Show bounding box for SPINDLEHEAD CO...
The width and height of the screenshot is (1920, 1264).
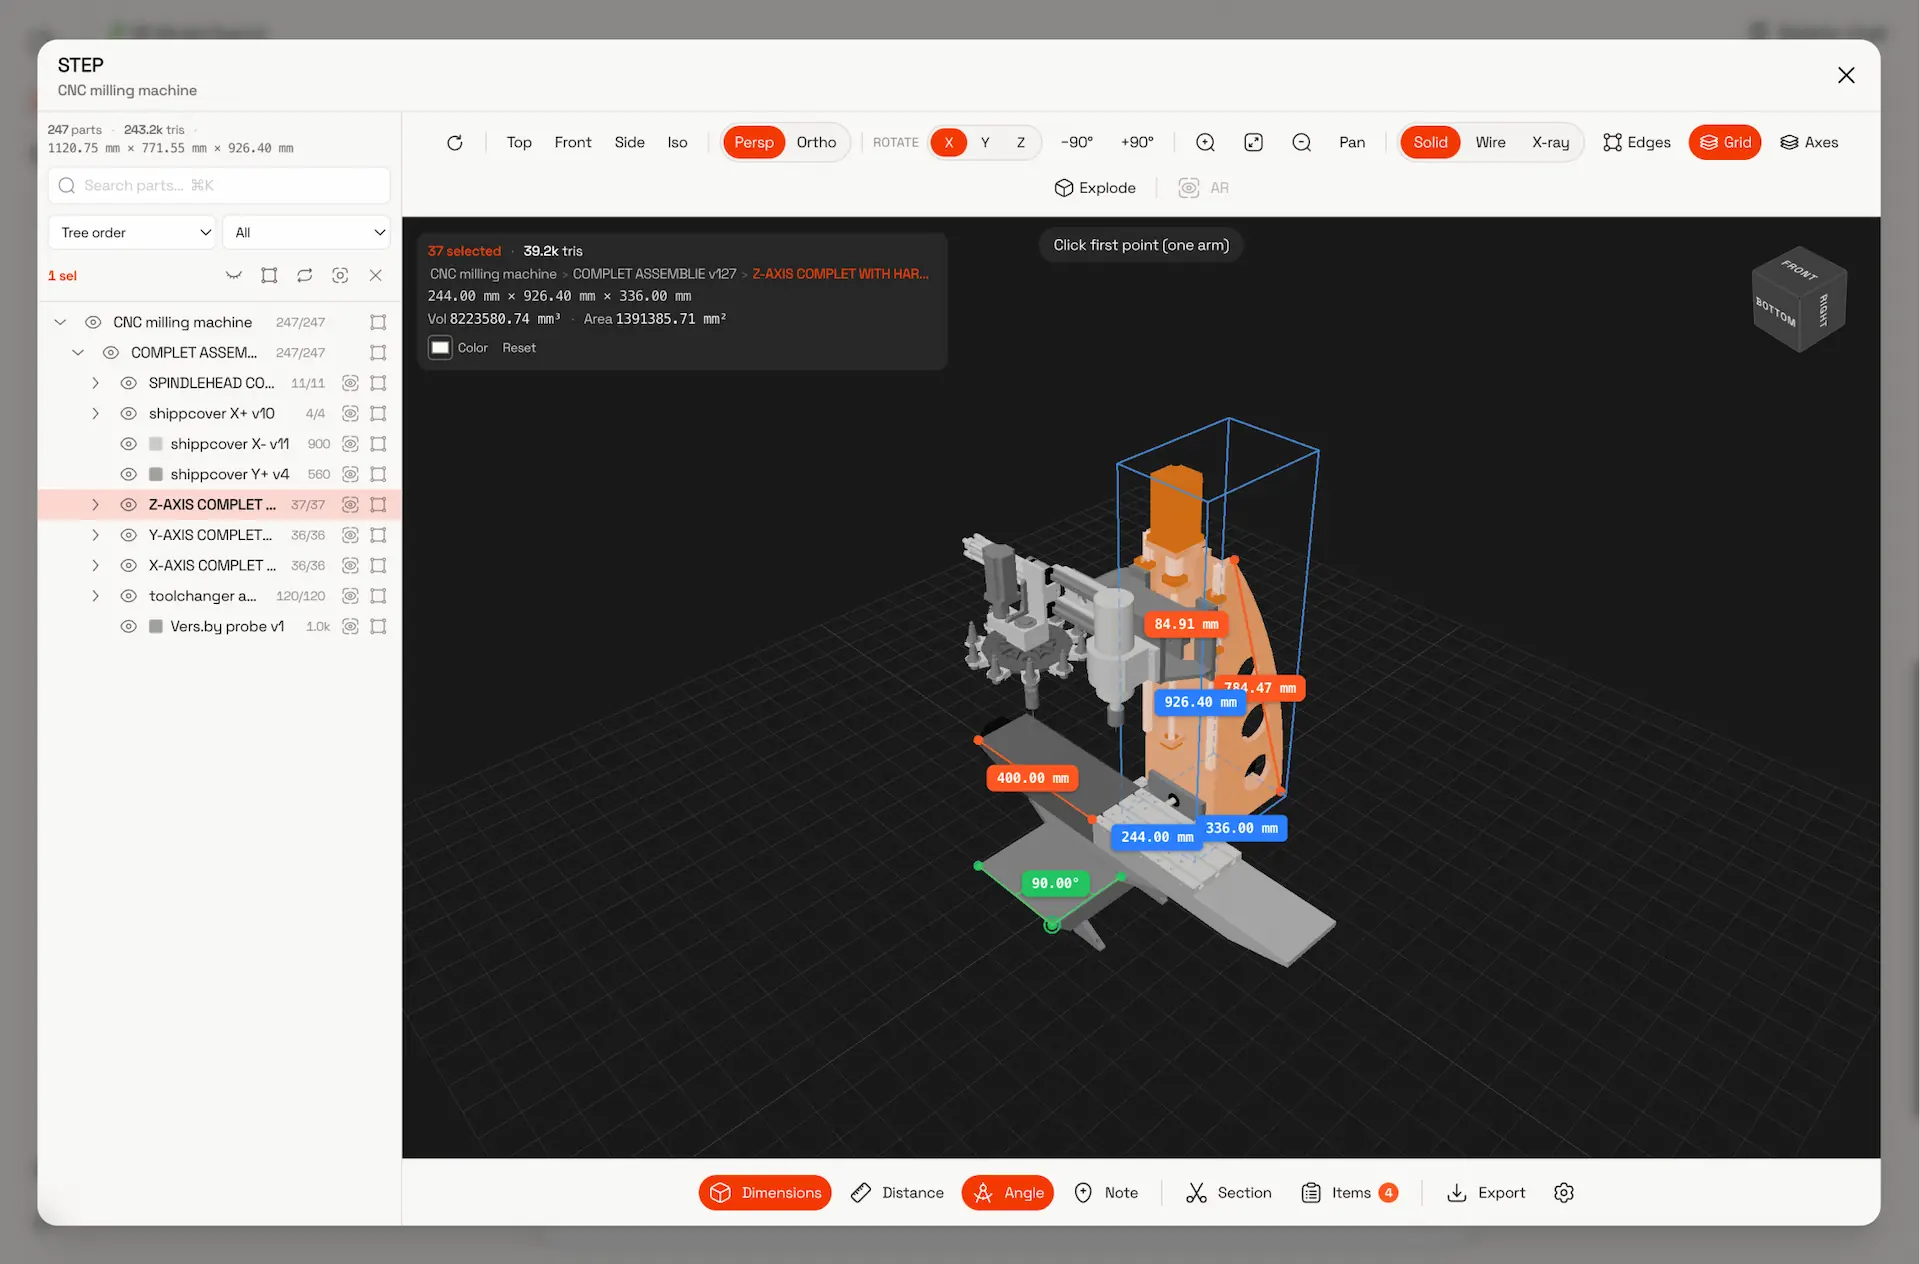click(378, 383)
